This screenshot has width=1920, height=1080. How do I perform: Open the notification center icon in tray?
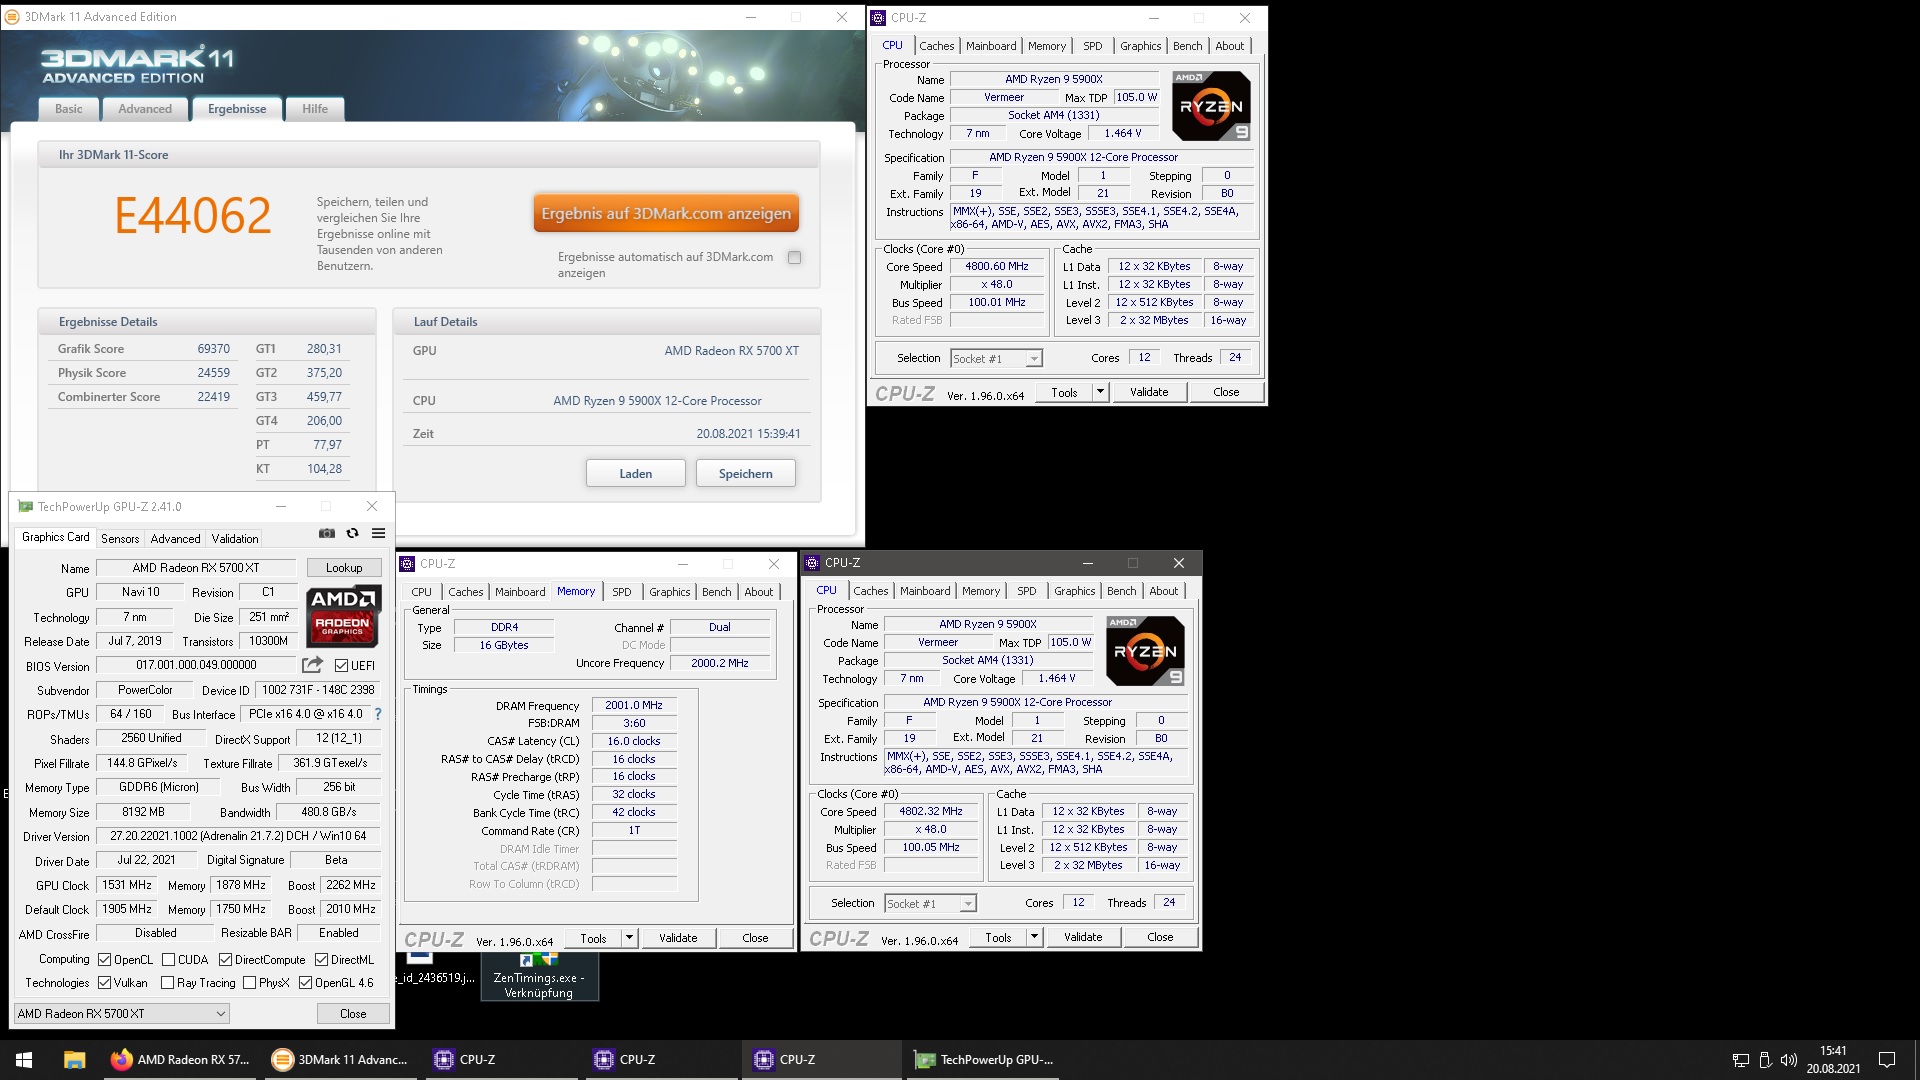(1887, 1059)
